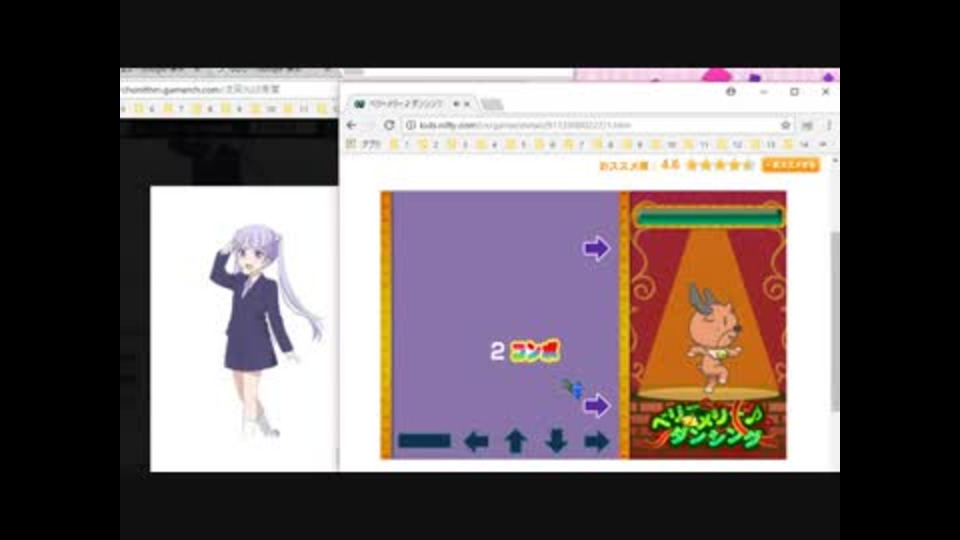This screenshot has width=960, height=540.
Task: Click the purple arrow just above the bottom row
Action: (x=596, y=405)
